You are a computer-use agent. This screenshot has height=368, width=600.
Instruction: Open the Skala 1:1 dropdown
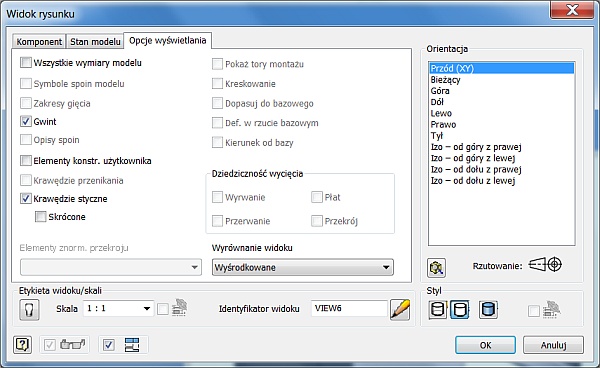(x=118, y=308)
